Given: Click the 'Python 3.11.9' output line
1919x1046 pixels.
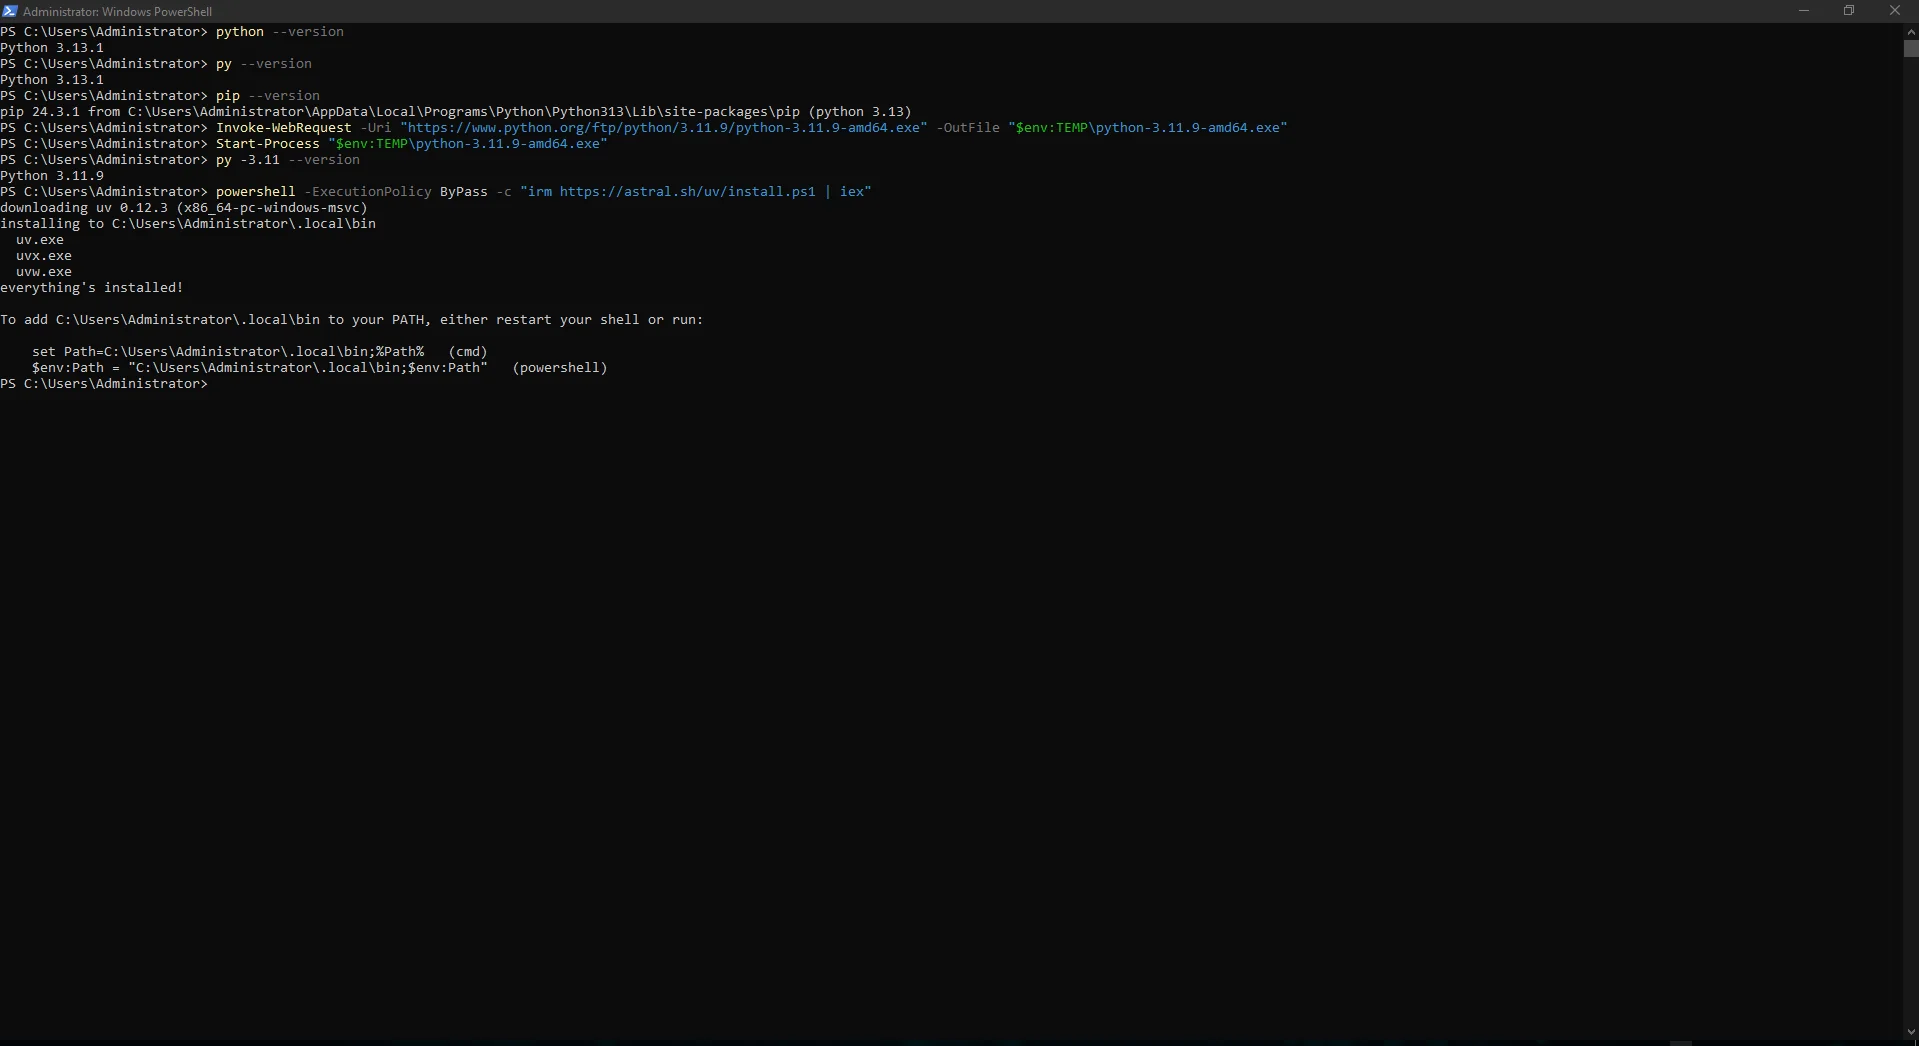Looking at the screenshot, I should point(52,176).
